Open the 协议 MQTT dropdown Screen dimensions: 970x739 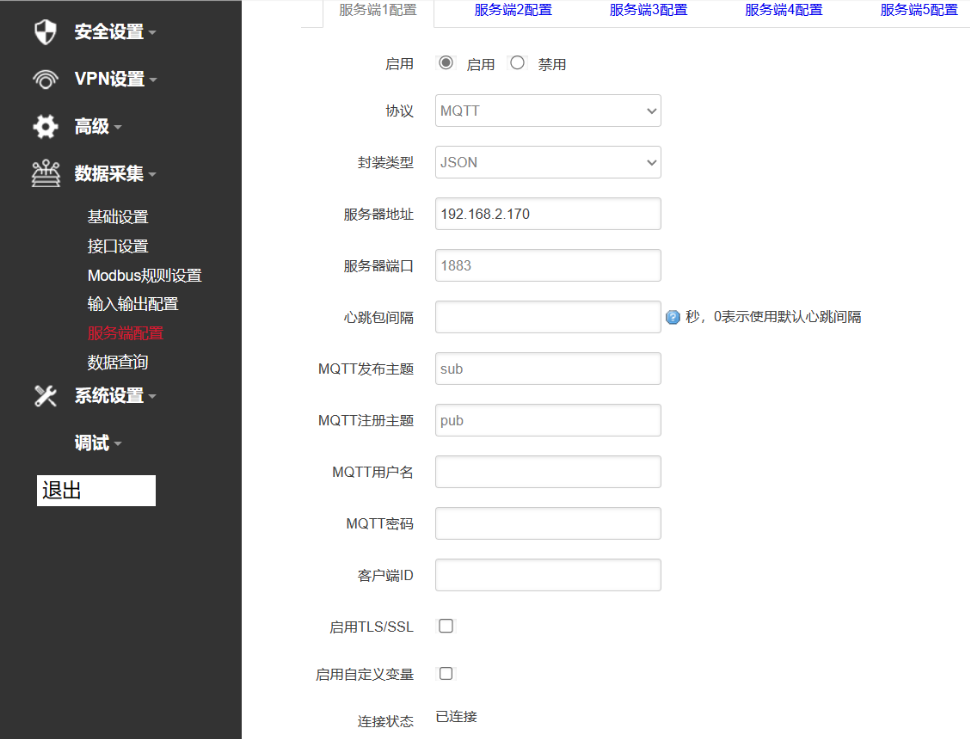click(x=548, y=111)
